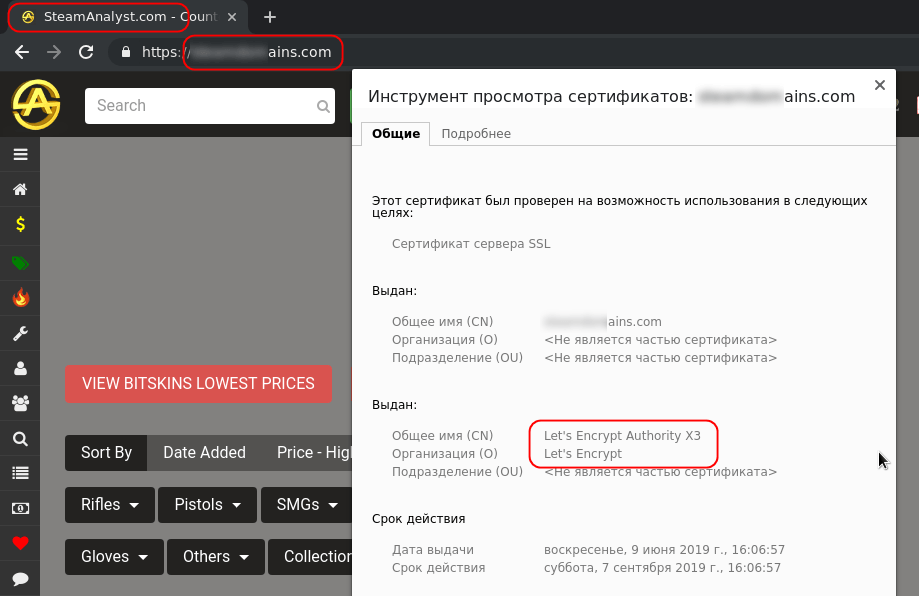This screenshot has height=596, width=919.
Task: Click the Срок действия section heading
Action: click(418, 519)
